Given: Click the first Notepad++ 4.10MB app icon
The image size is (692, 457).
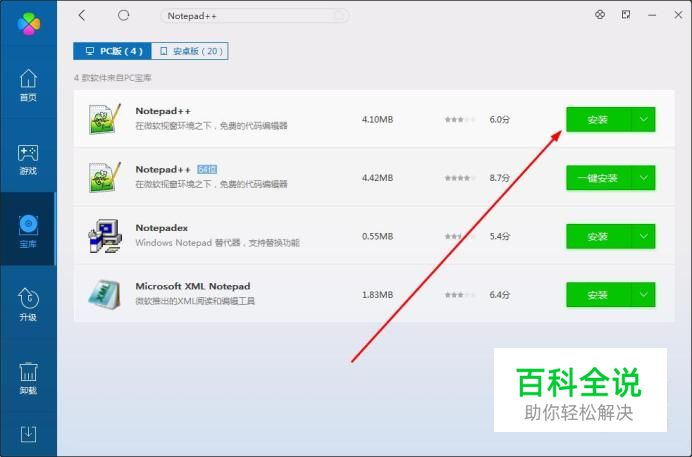Looking at the screenshot, I should coord(105,119).
